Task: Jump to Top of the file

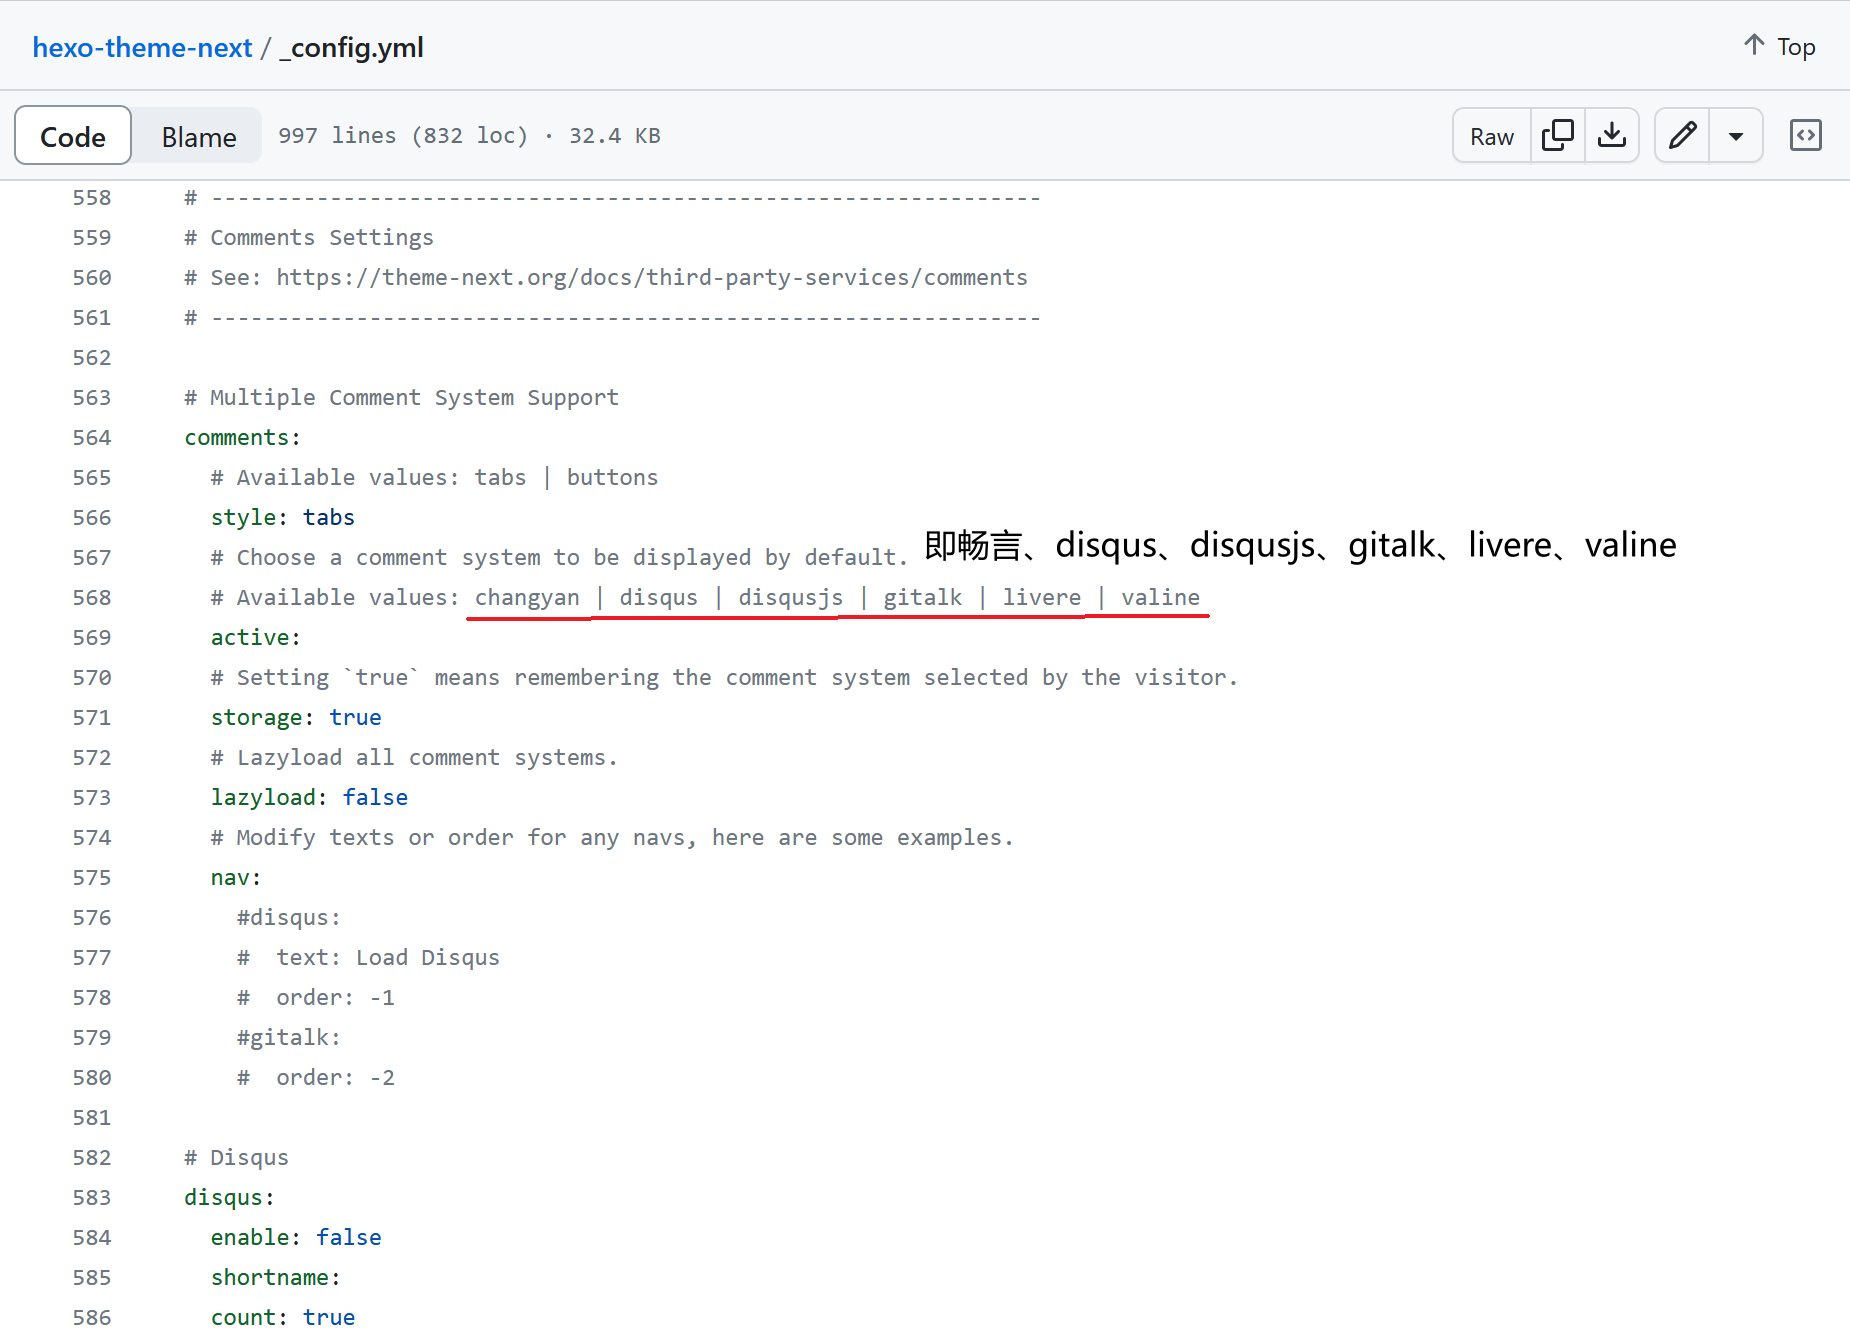Action: (1779, 46)
